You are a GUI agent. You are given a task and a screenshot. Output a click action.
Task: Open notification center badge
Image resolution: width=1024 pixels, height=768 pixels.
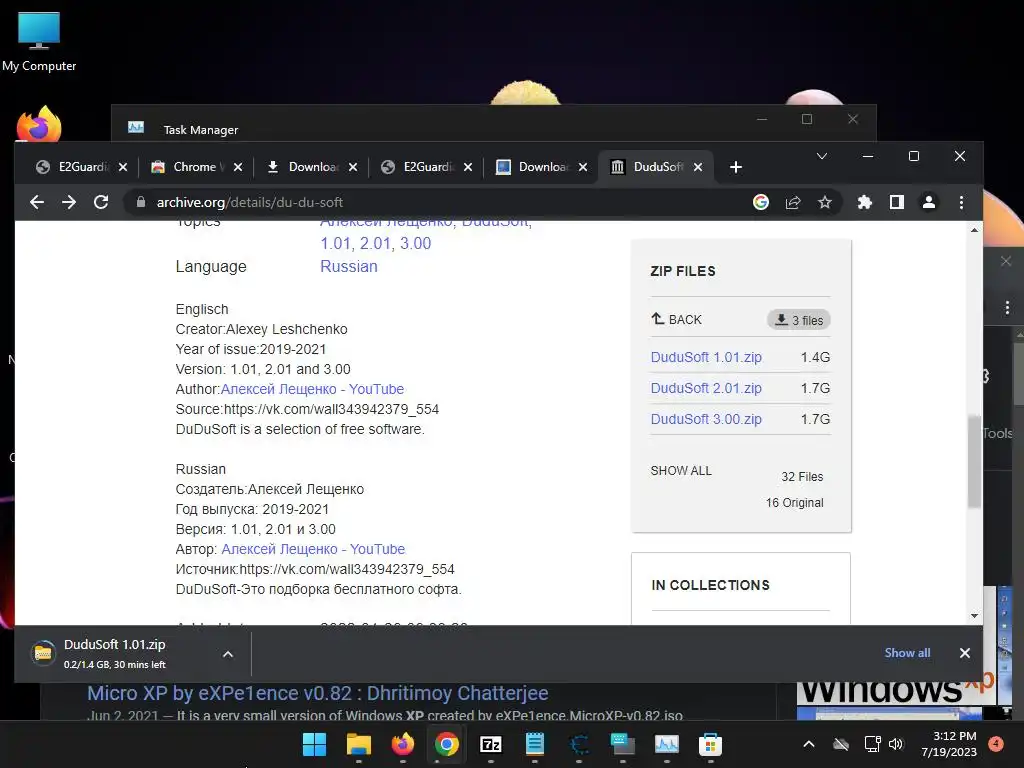pyautogui.click(x=996, y=744)
